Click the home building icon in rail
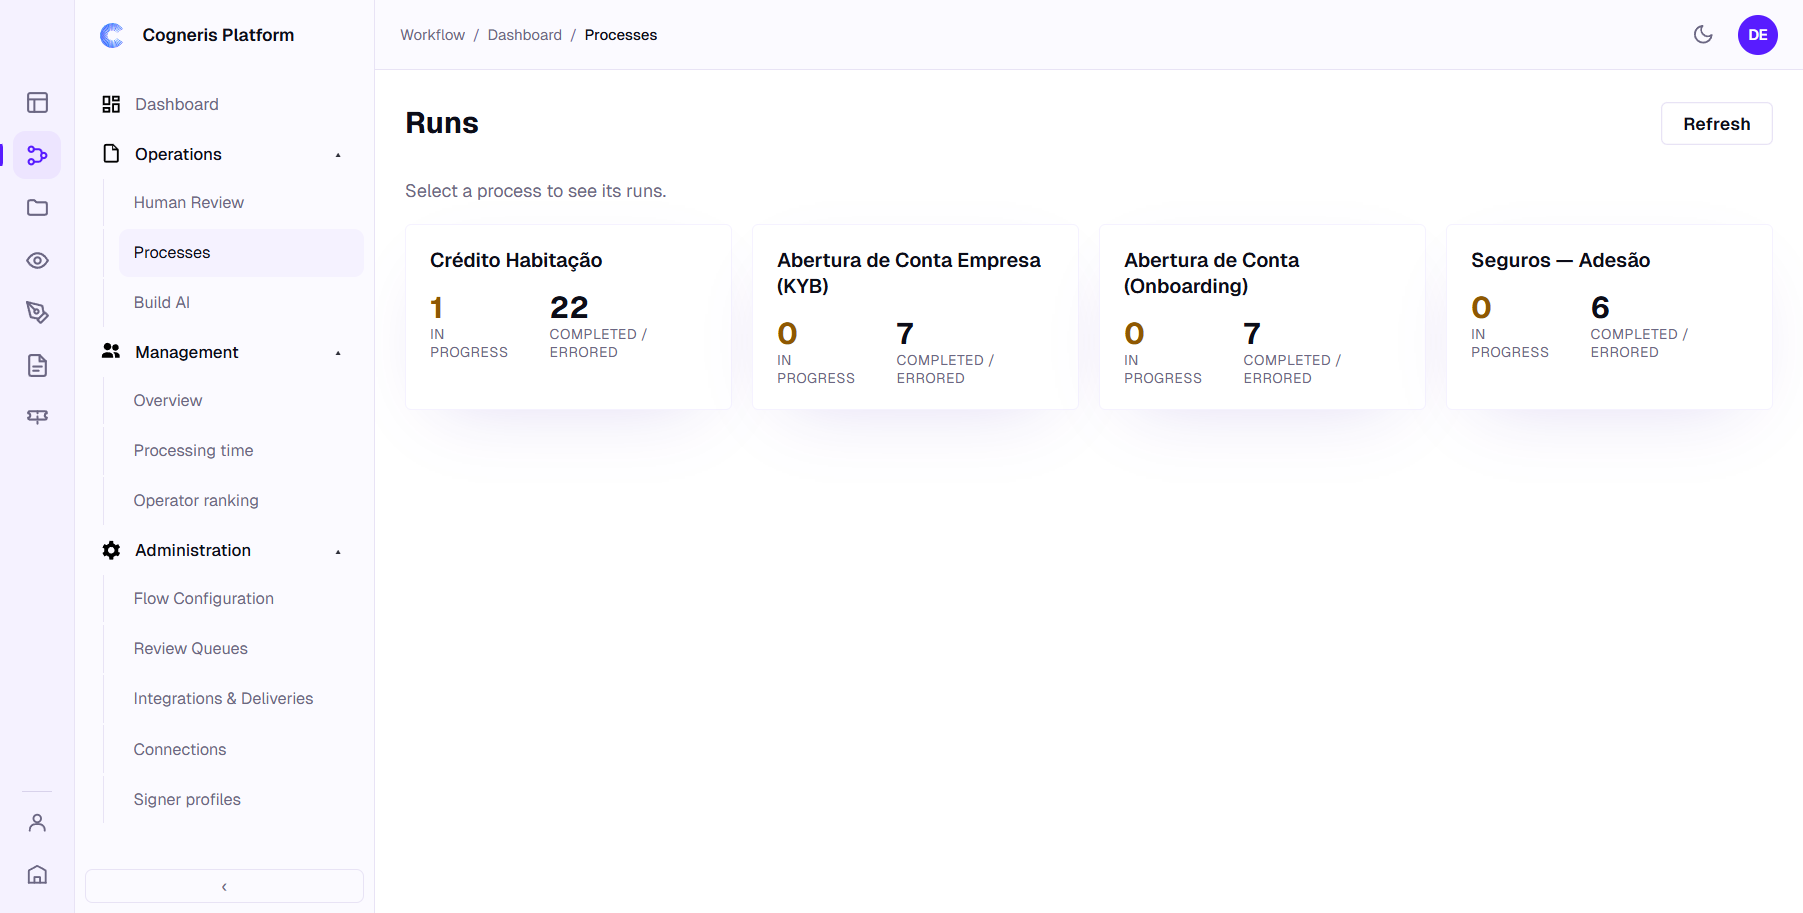The width and height of the screenshot is (1803, 913). pyautogui.click(x=37, y=875)
